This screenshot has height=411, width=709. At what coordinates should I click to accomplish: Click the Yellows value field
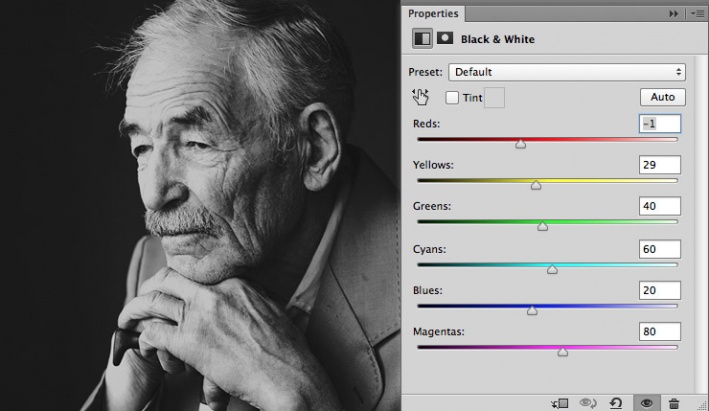pyautogui.click(x=659, y=164)
